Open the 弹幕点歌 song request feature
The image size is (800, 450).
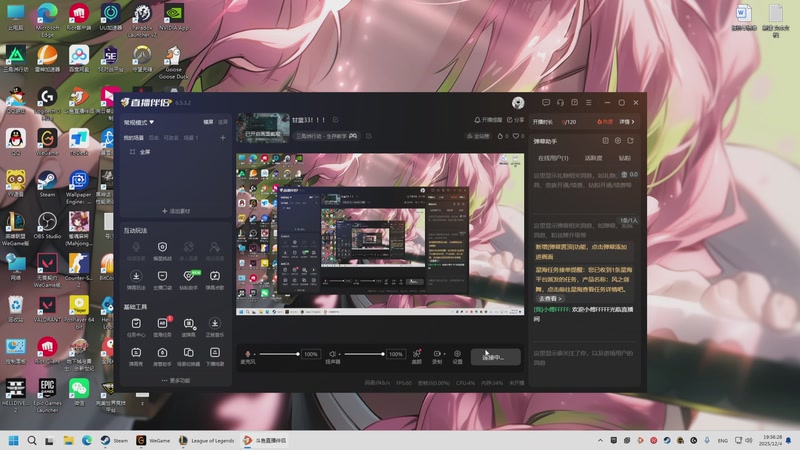[215, 280]
